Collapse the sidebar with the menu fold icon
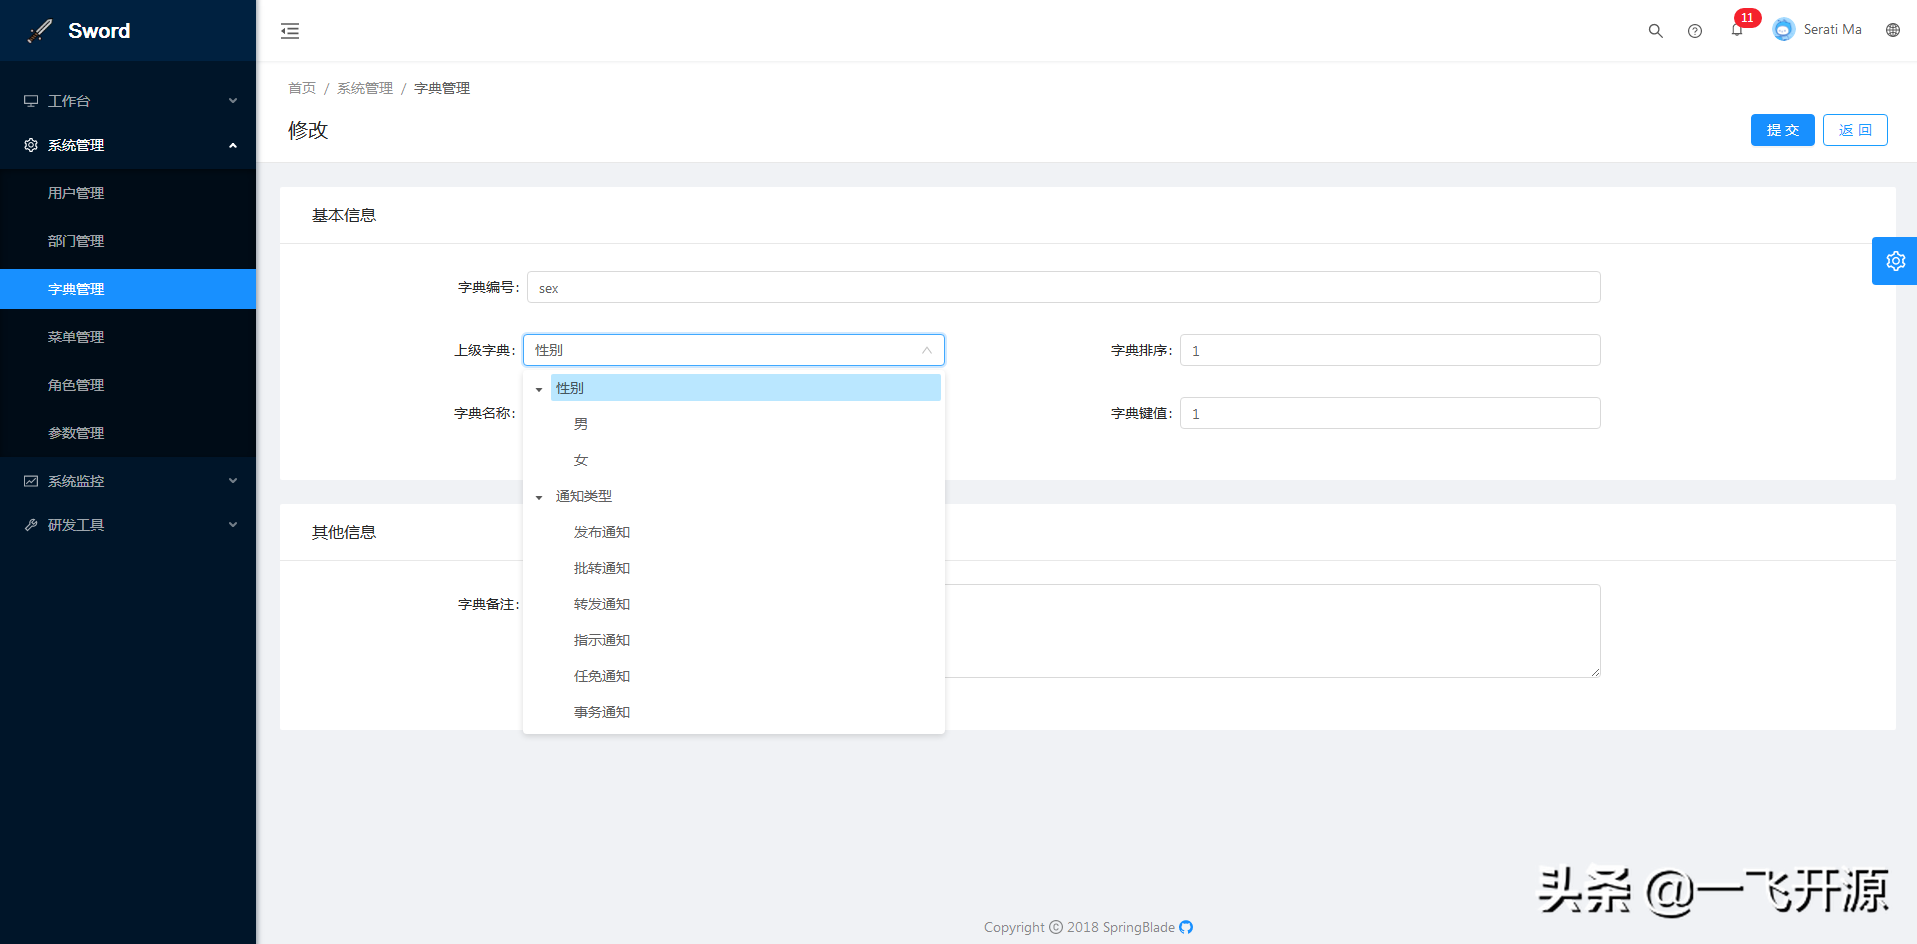 (290, 31)
